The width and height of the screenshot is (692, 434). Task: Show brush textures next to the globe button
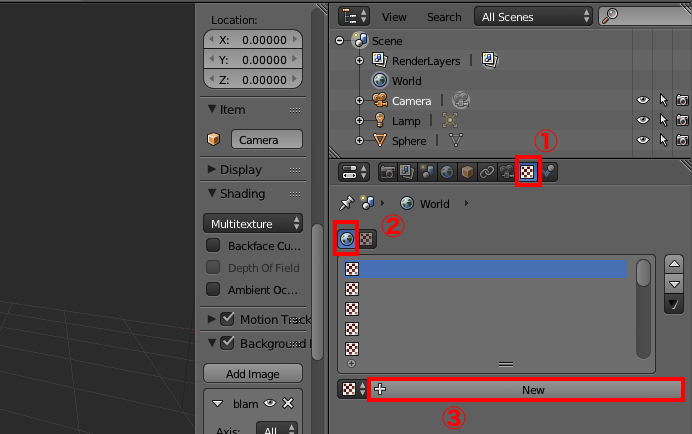366,239
